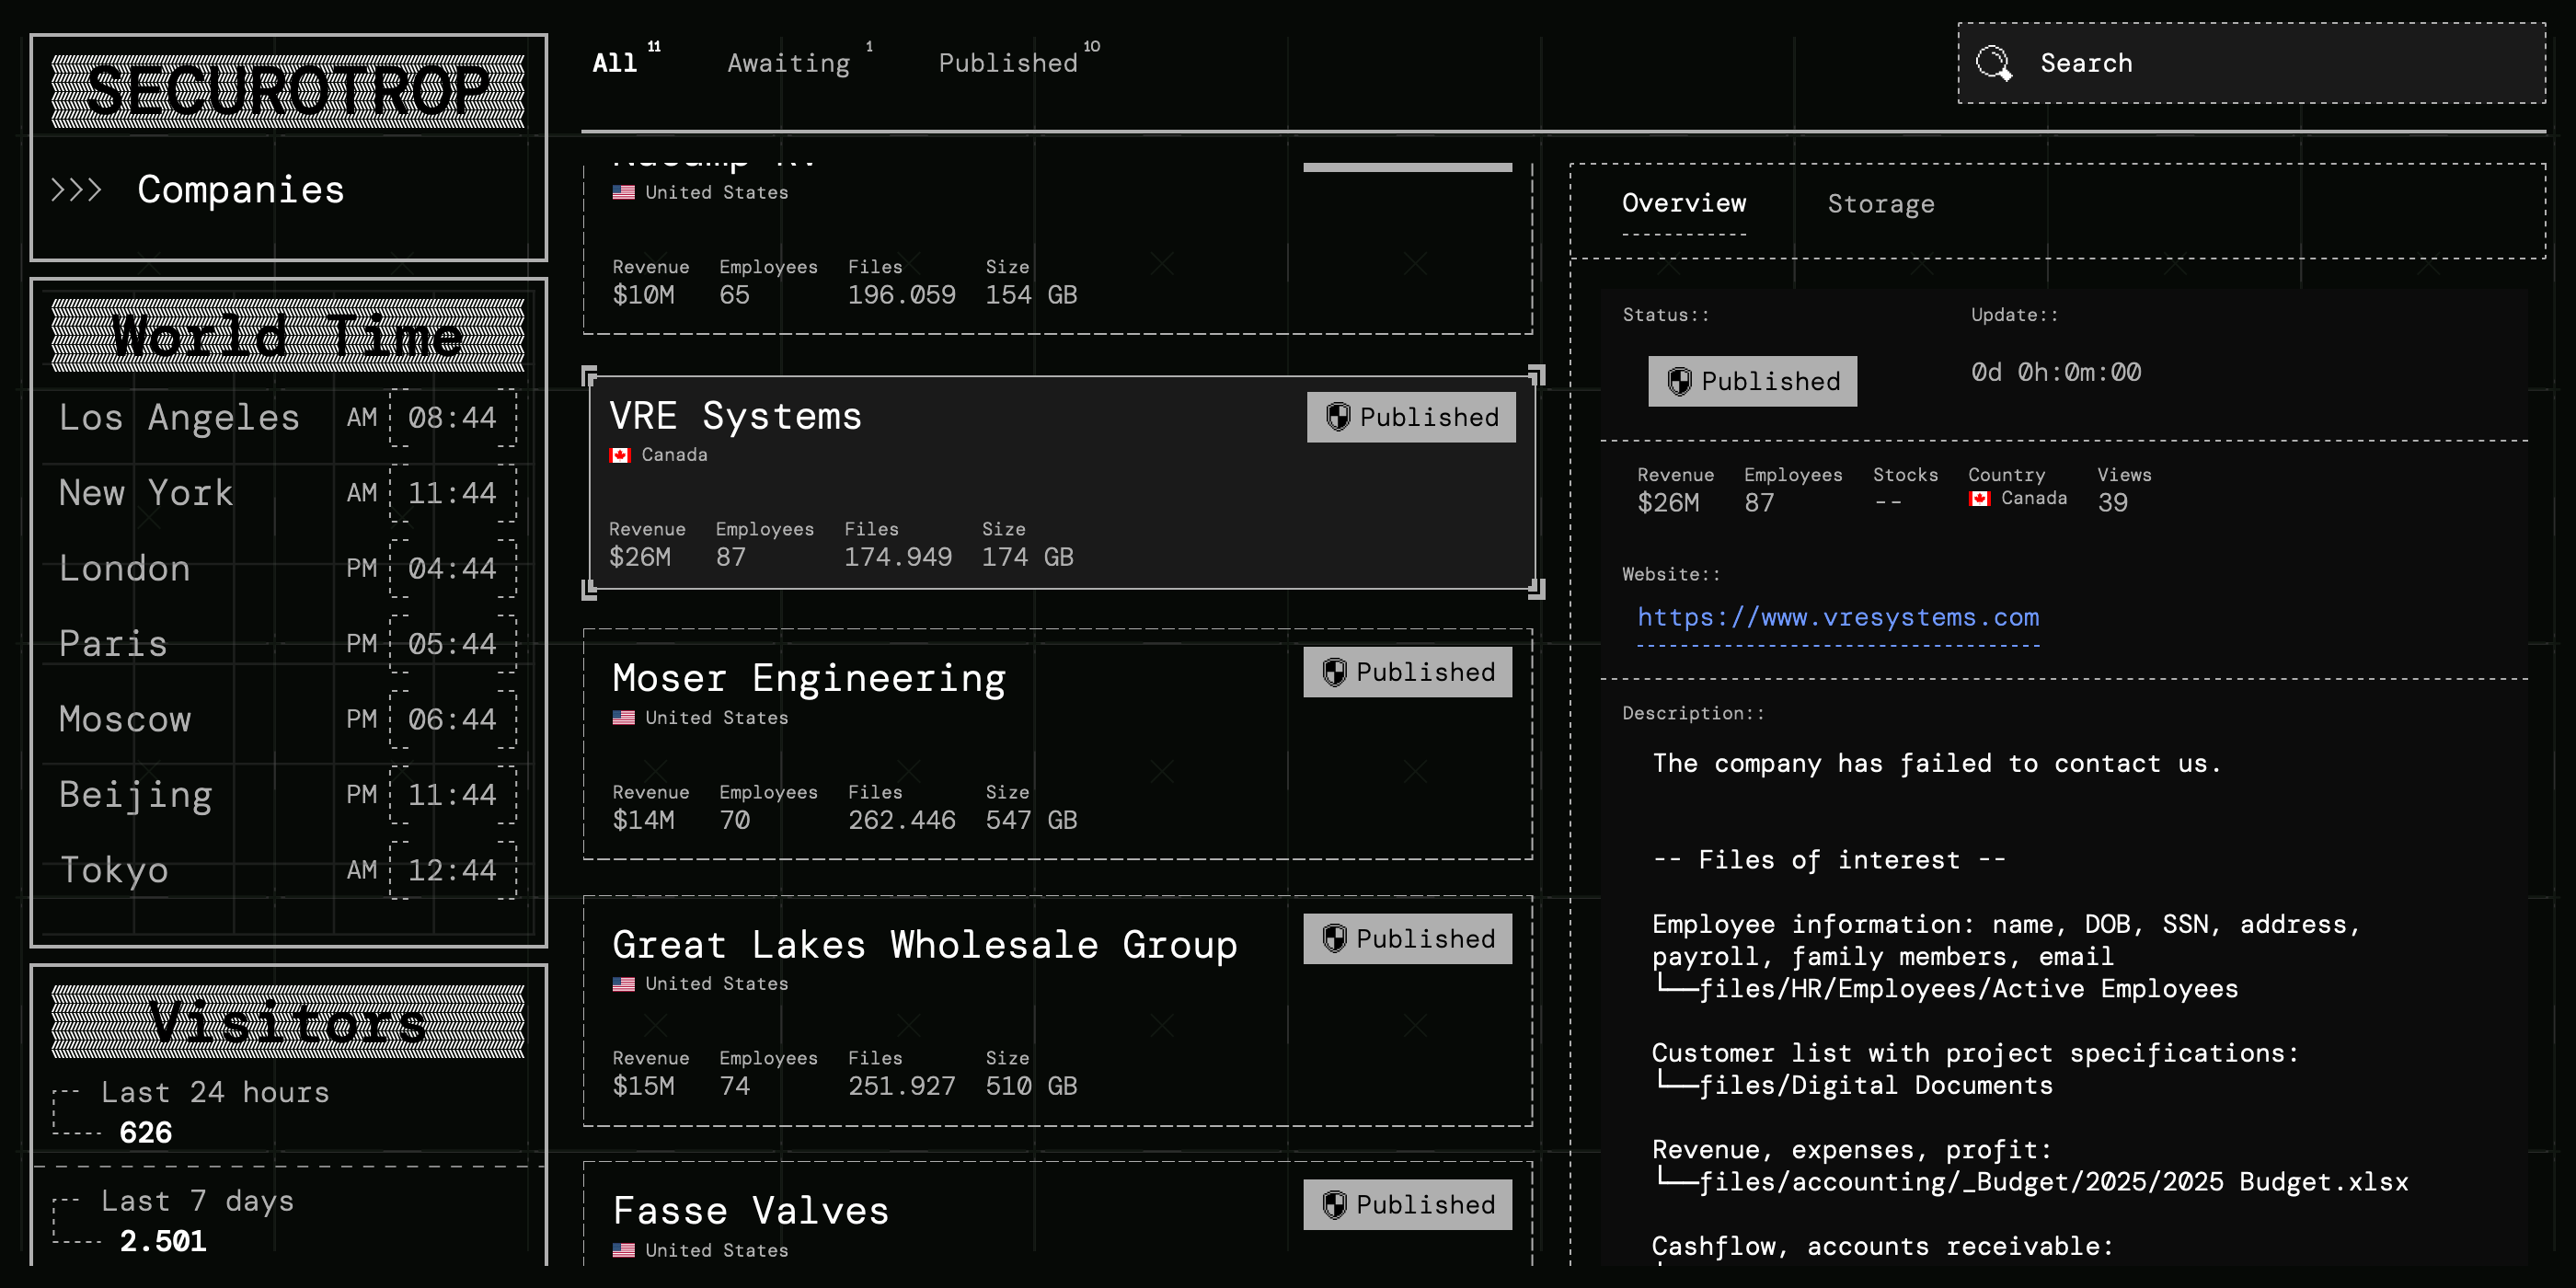Click the Canada flag beside VRE Systems

(x=622, y=454)
